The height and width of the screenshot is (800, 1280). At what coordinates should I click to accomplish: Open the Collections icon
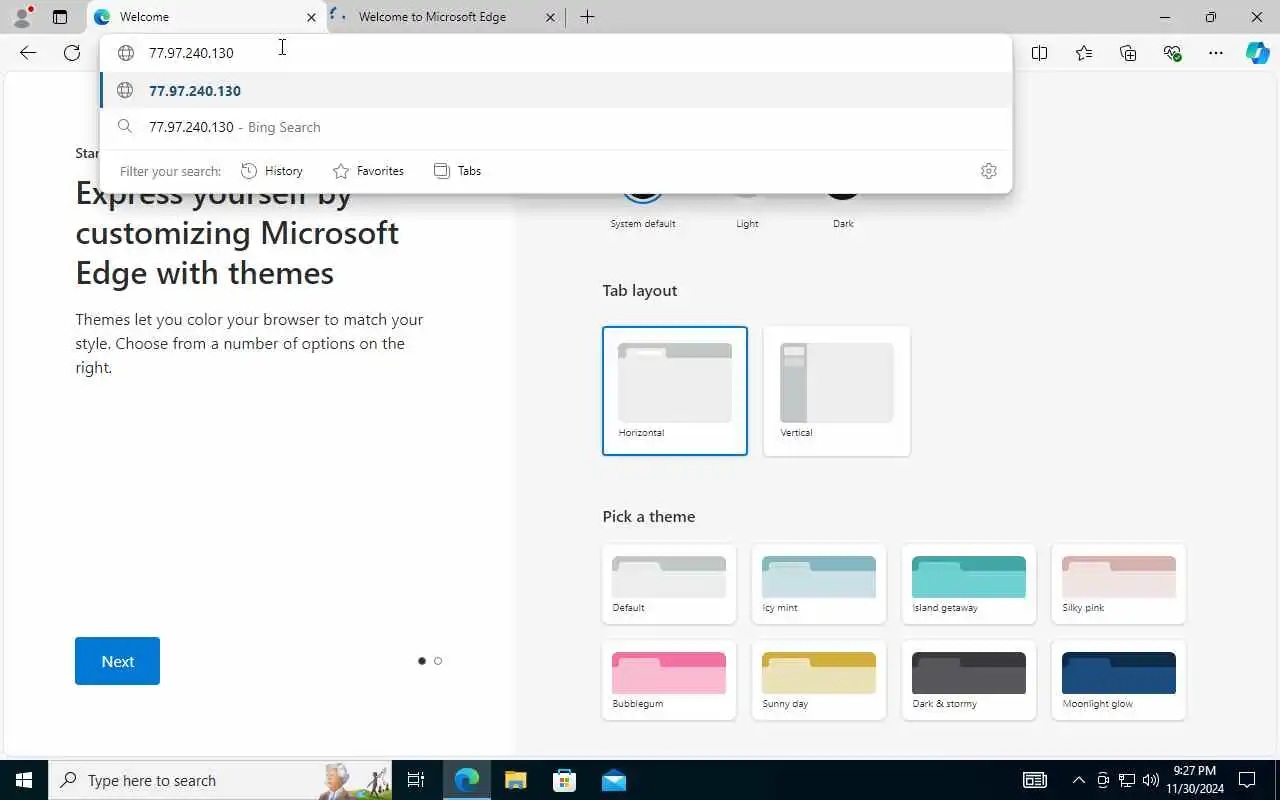[x=1128, y=53]
